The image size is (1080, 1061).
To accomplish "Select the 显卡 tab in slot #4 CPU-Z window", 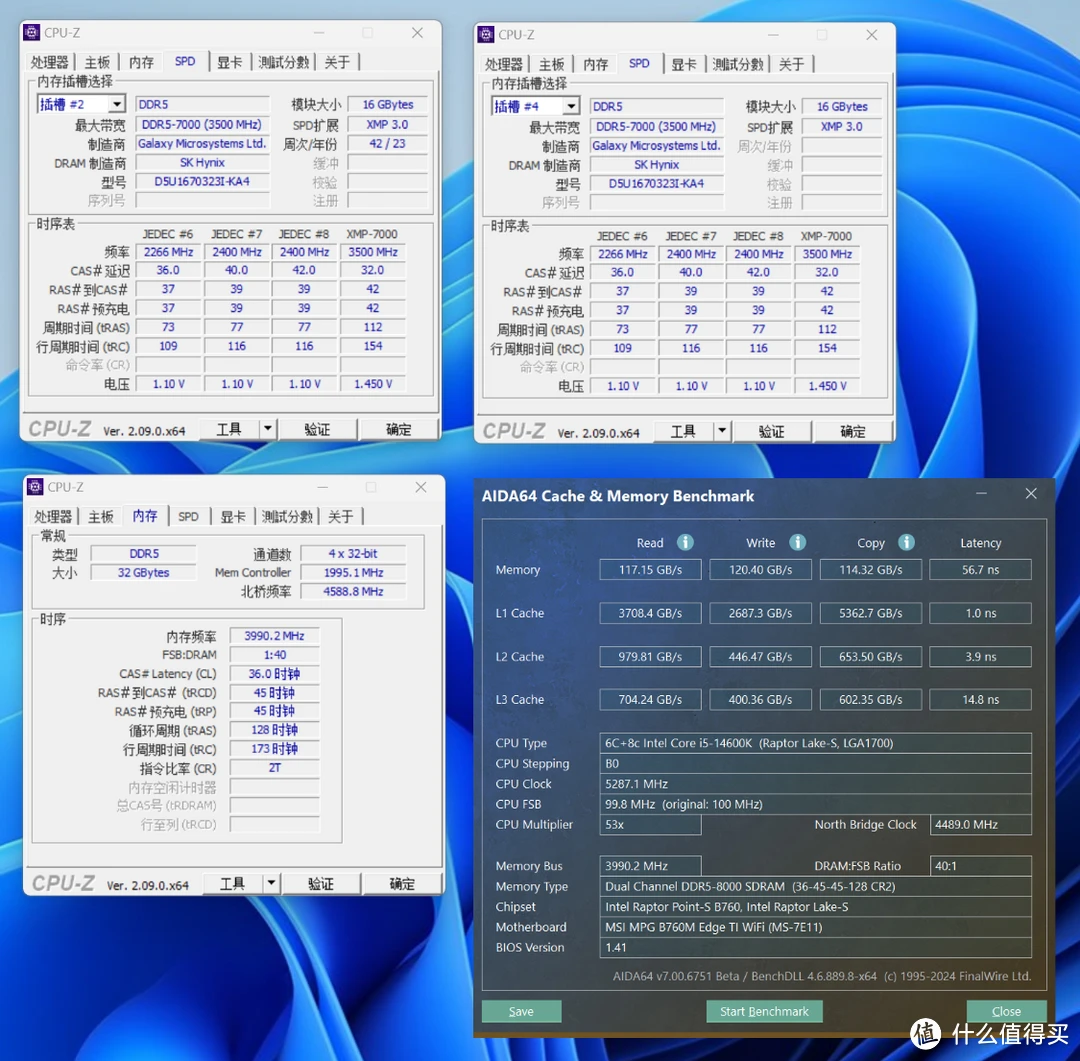I will (684, 64).
